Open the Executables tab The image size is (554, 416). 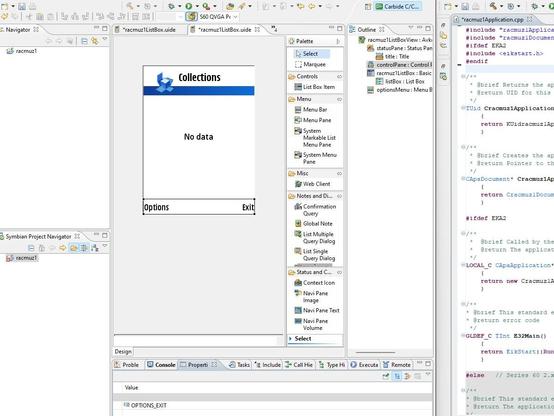pyautogui.click(x=364, y=365)
